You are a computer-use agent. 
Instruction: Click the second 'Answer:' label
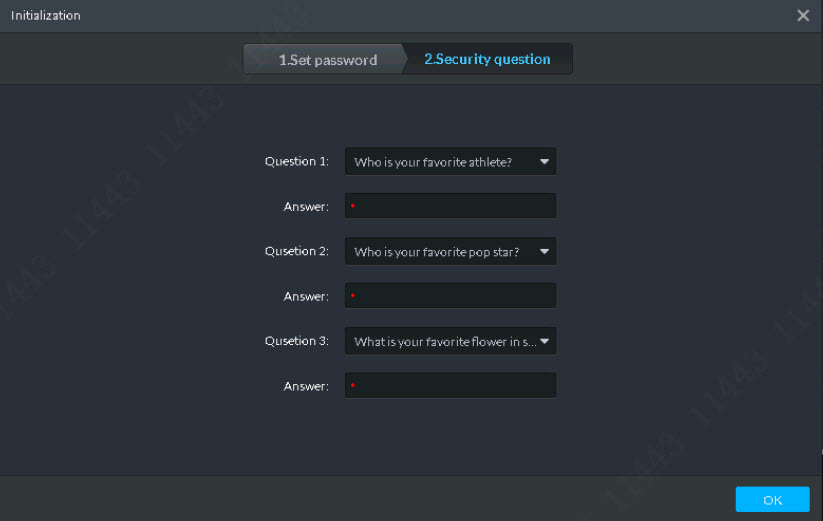[x=306, y=297]
